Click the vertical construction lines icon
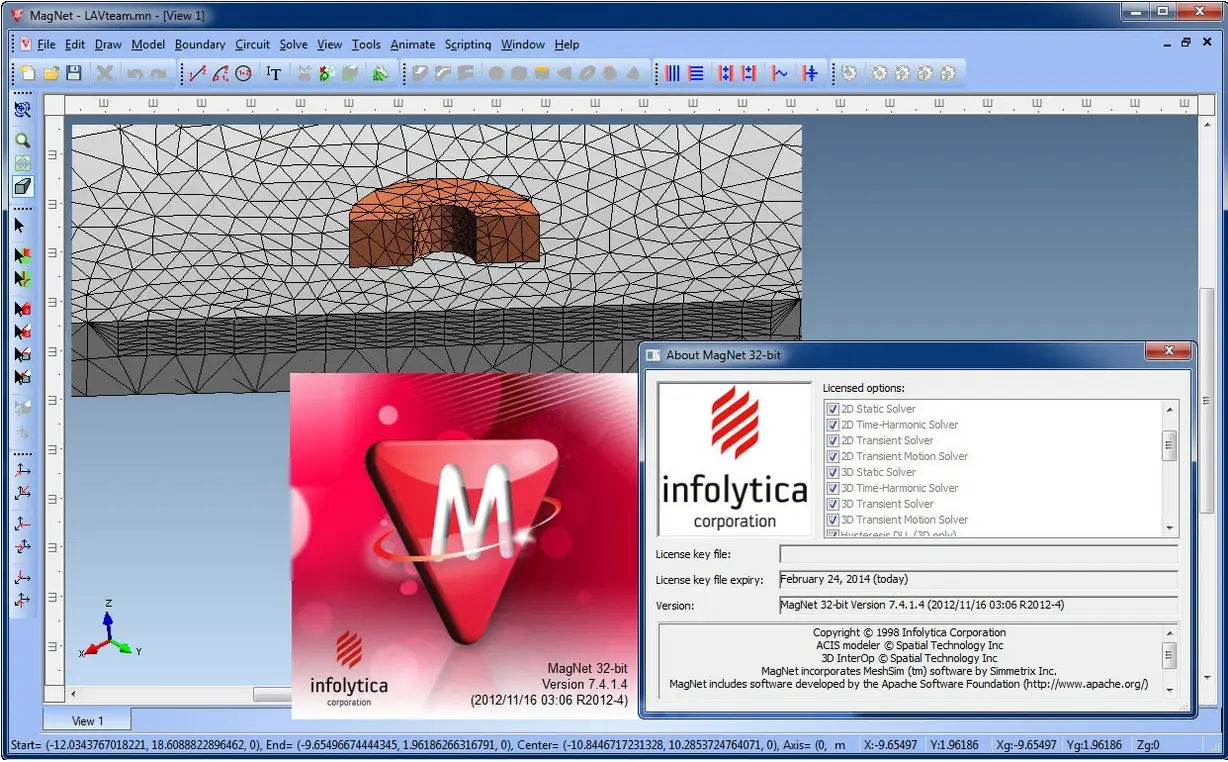 click(673, 73)
